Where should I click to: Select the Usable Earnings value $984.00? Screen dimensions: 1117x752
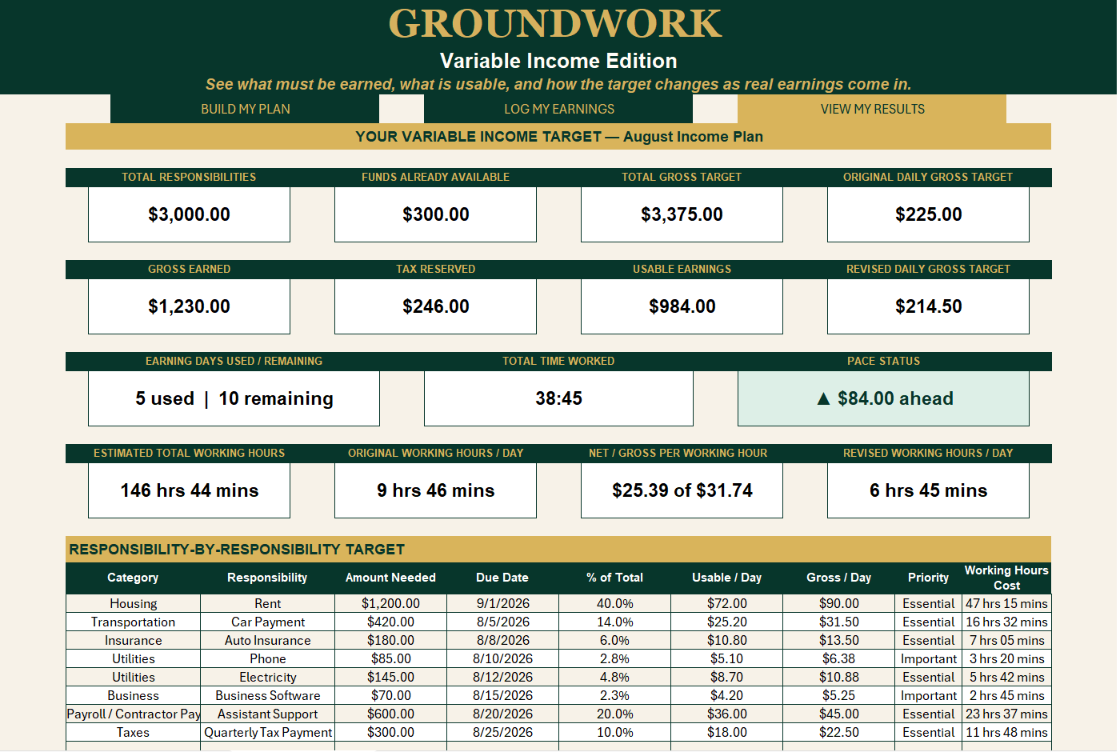pos(682,306)
